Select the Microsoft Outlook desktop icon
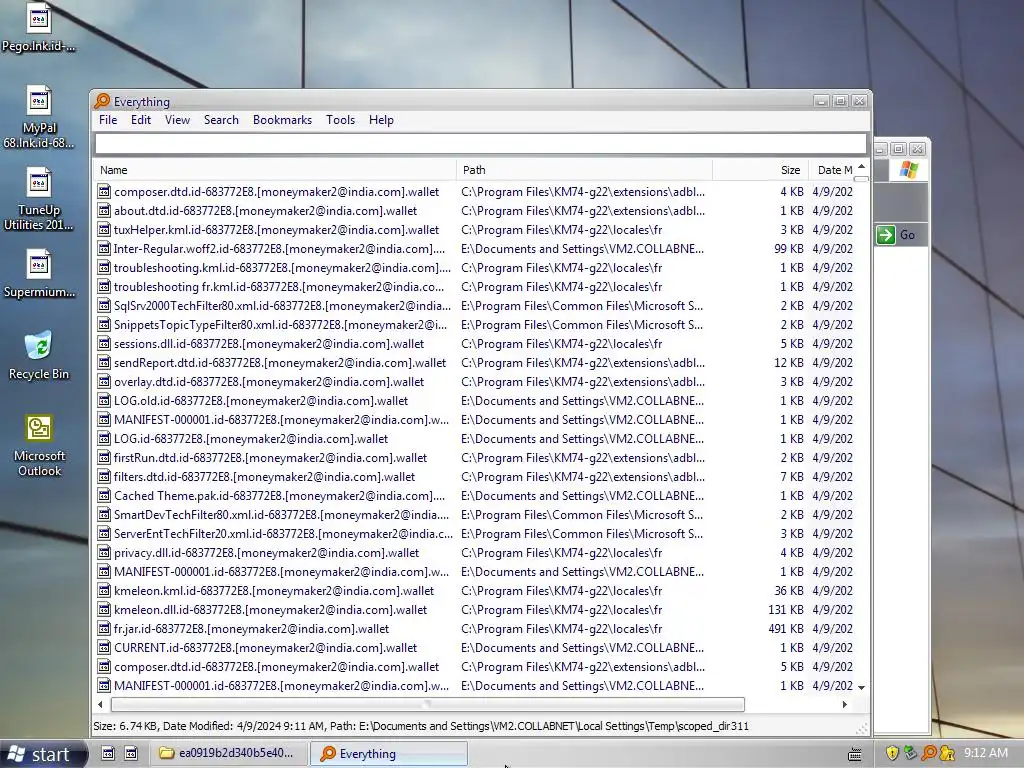Screen dimensions: 1024x768 point(39,445)
